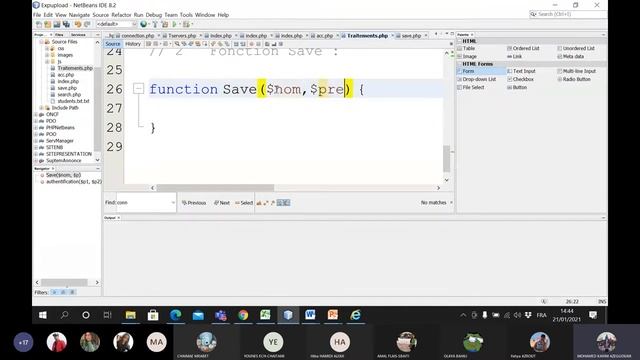Click the regular expression icon in find bar
640x360 pixels.
pos(273,203)
